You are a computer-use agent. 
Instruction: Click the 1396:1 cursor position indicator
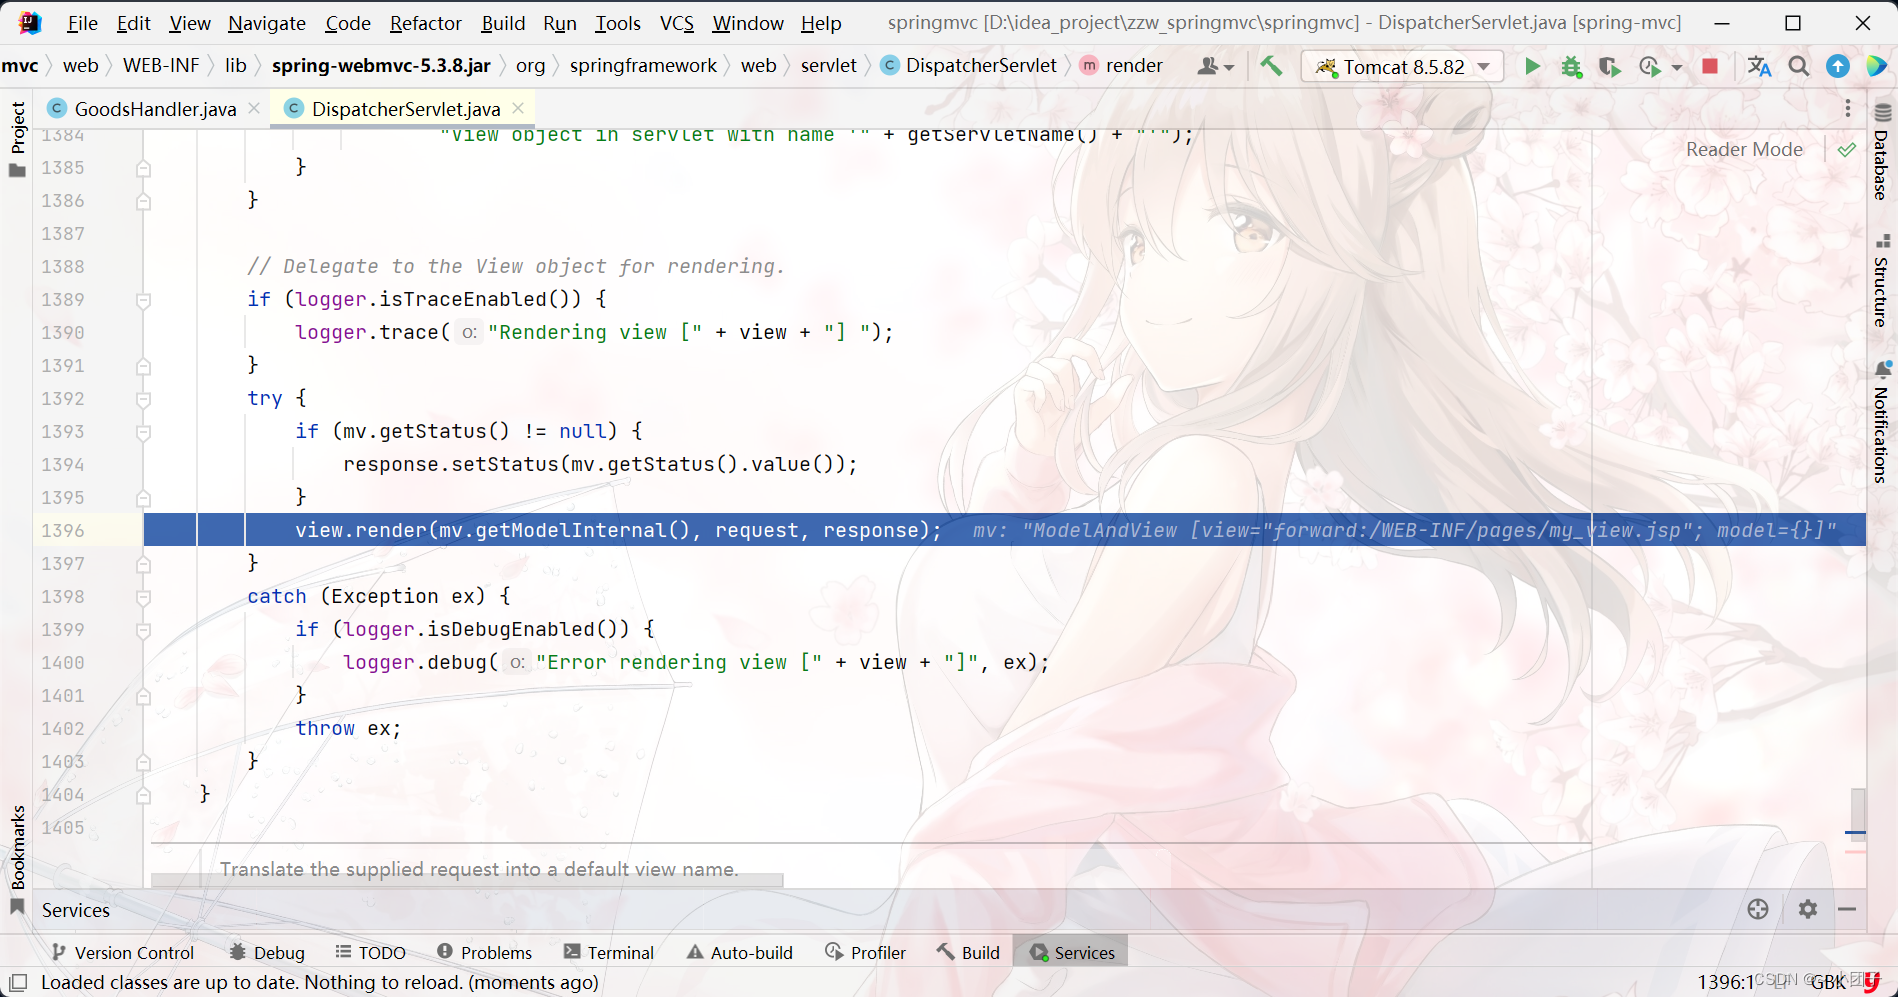pos(1726,982)
